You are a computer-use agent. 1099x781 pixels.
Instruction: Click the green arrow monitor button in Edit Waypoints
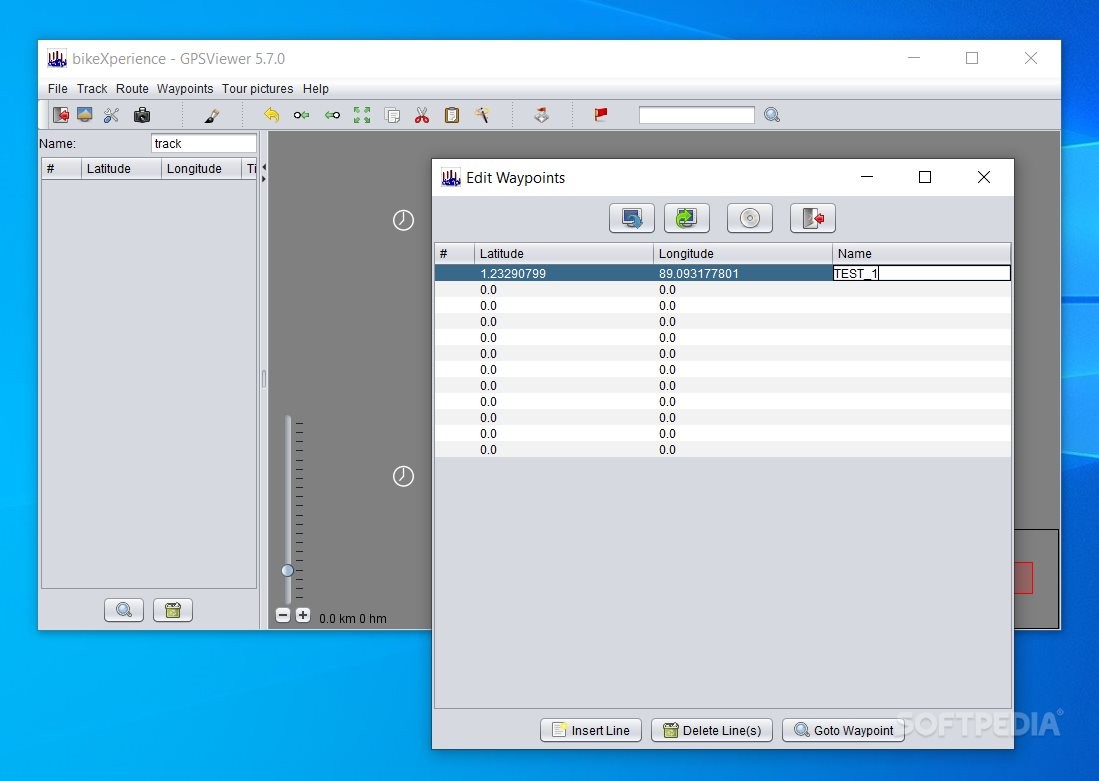[686, 218]
